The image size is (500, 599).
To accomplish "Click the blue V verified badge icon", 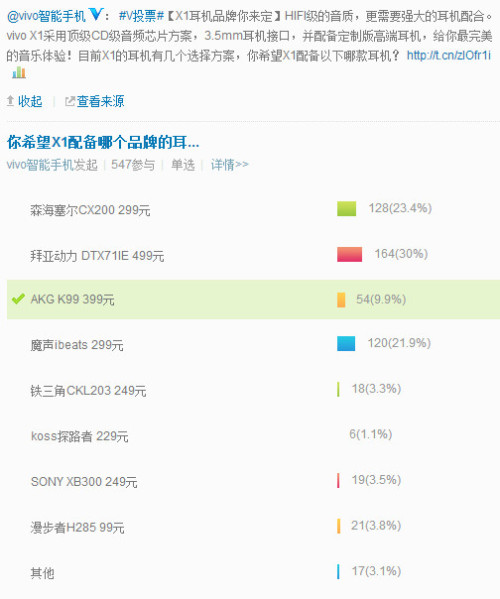I will (96, 15).
